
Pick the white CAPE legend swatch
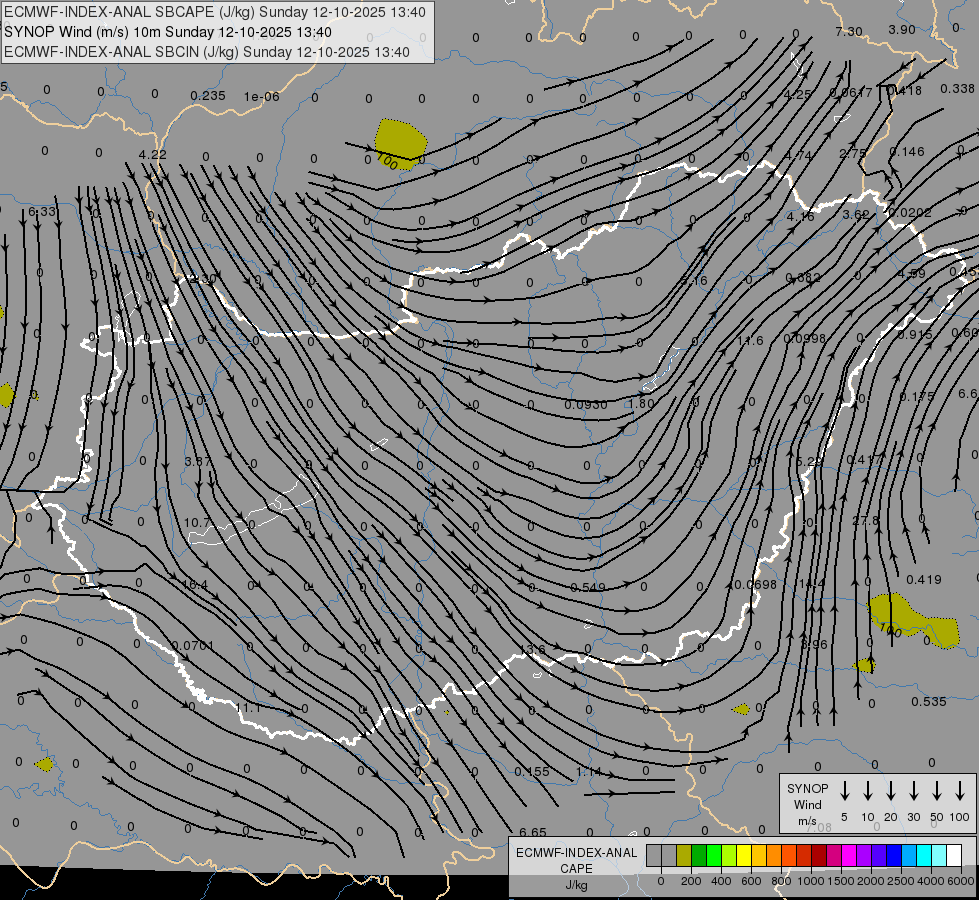point(954,856)
